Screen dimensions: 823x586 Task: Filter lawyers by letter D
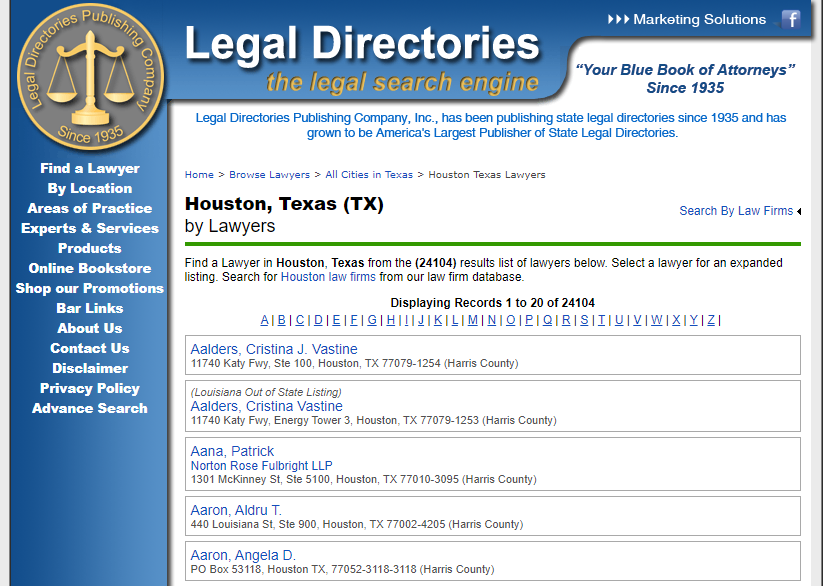point(318,320)
